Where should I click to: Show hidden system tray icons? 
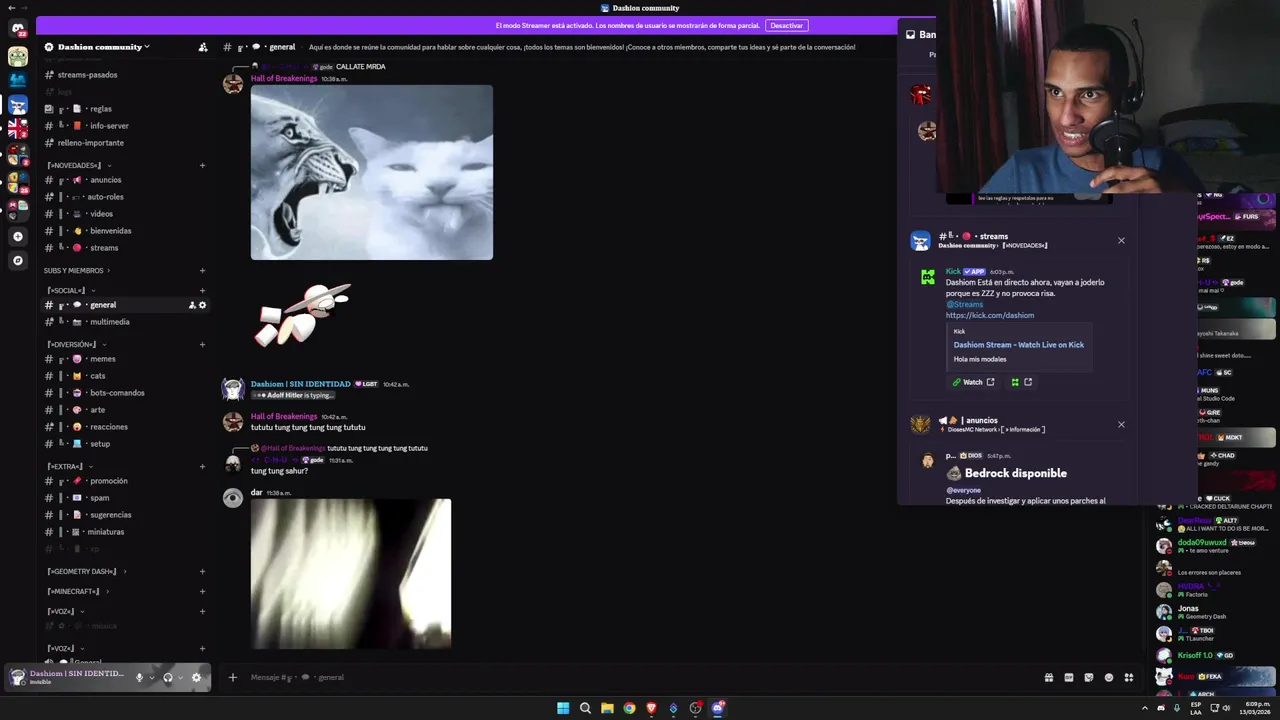coord(1145,708)
